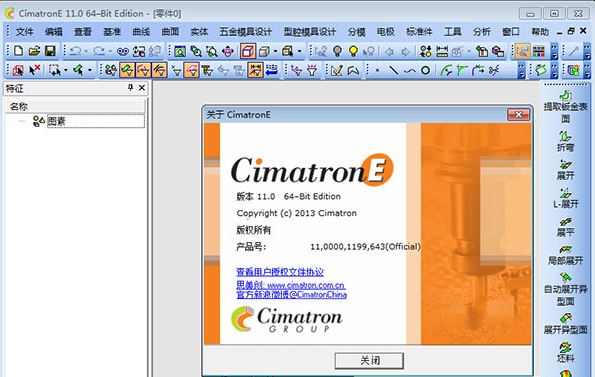Viewport: 595px width, 377px height.
Task: Click the color palette grid icon
Action: coord(538,51)
